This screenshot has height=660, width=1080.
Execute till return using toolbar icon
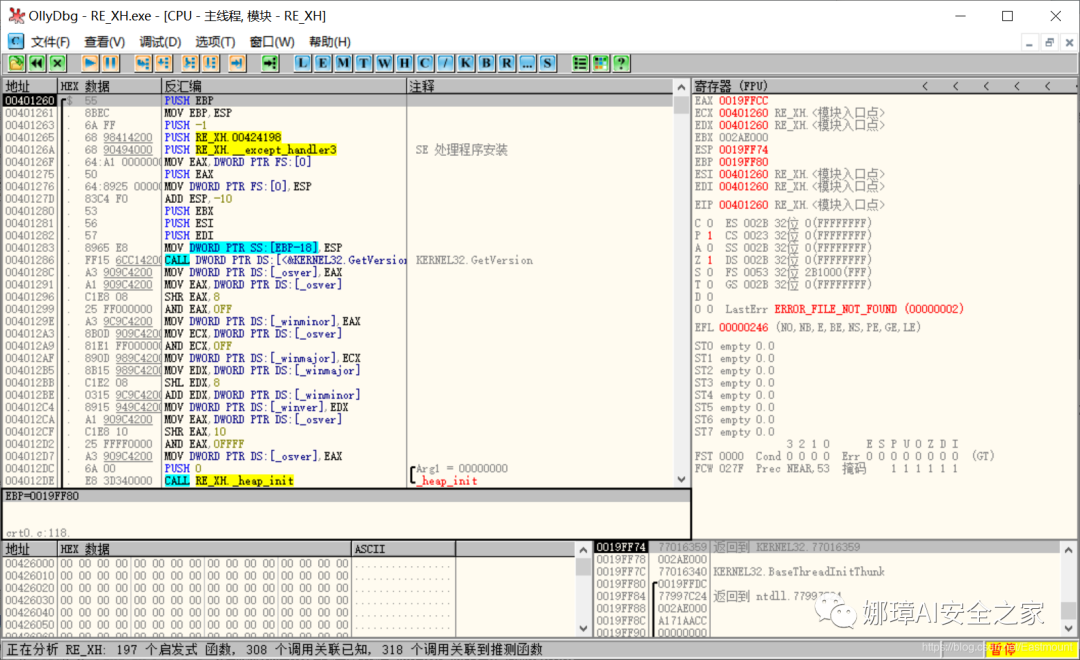[x=236, y=63]
